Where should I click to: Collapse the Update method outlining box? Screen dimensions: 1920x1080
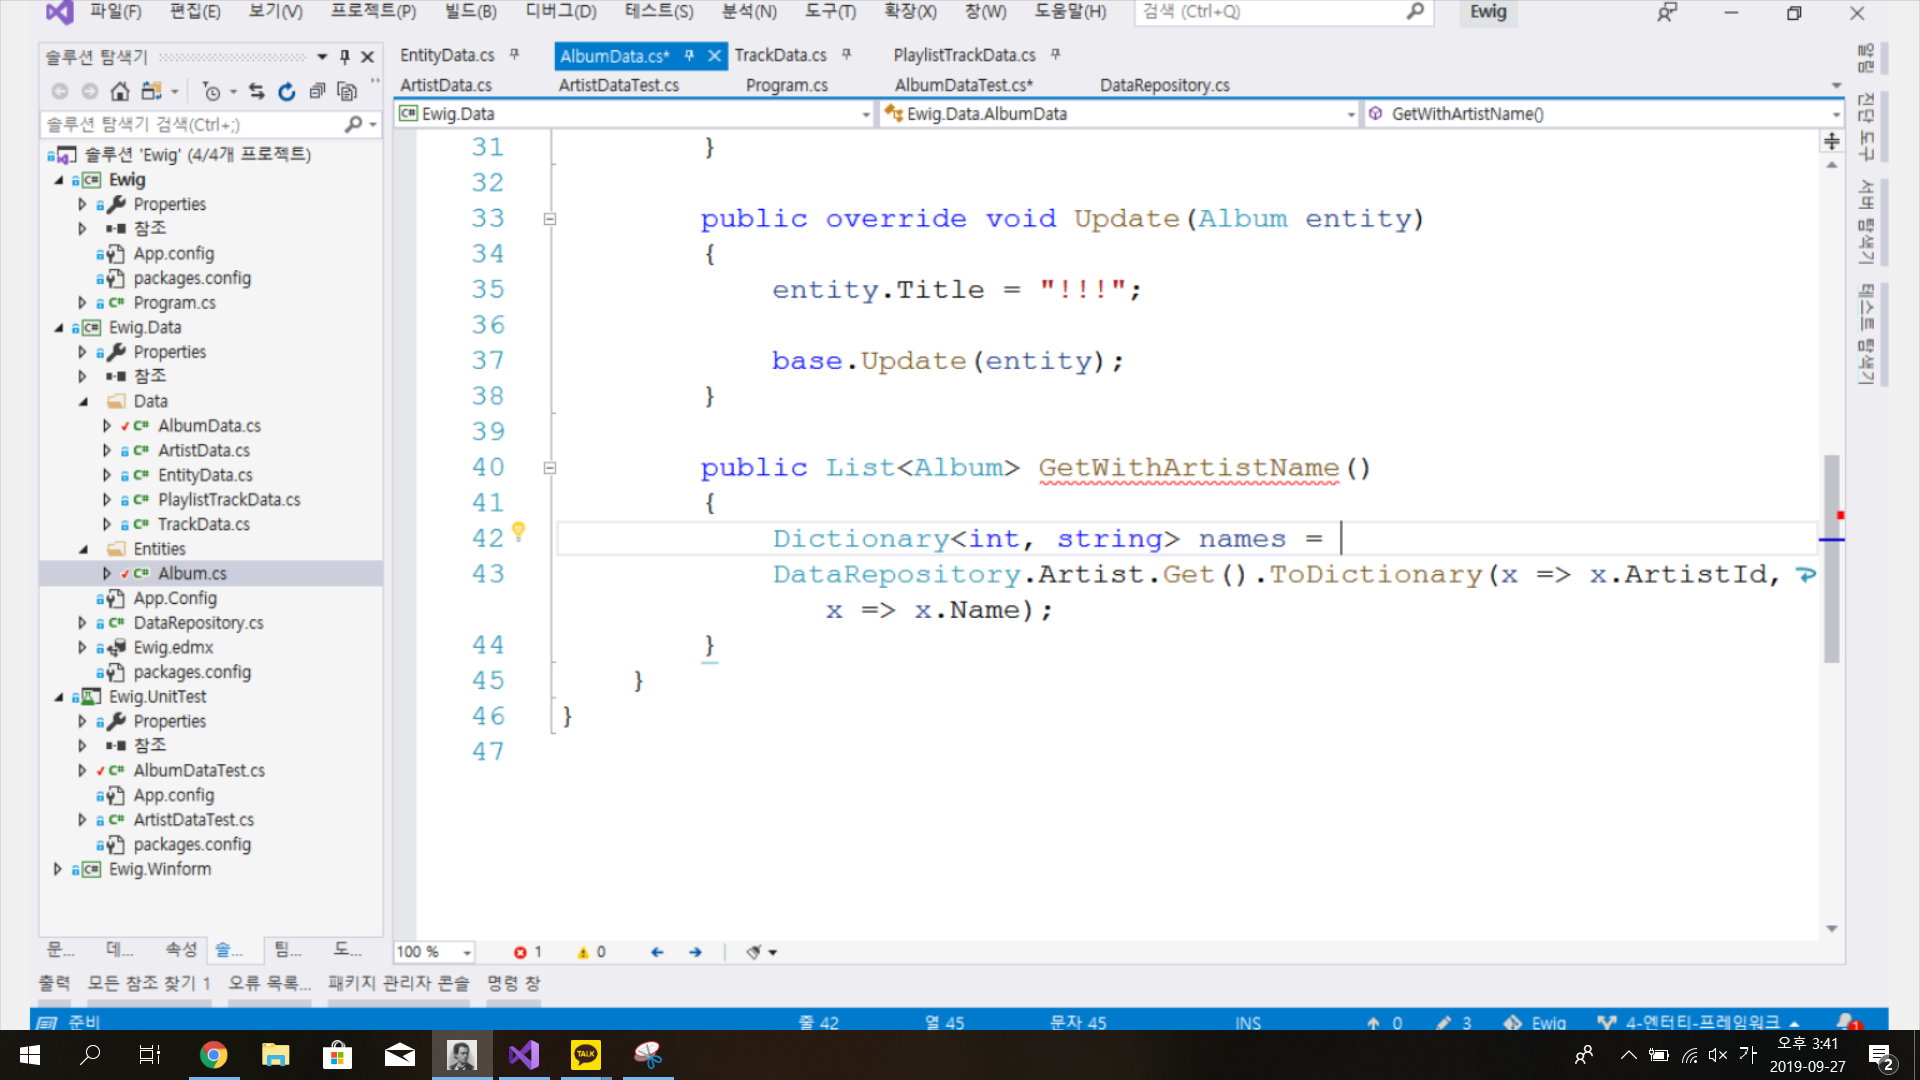(550, 219)
